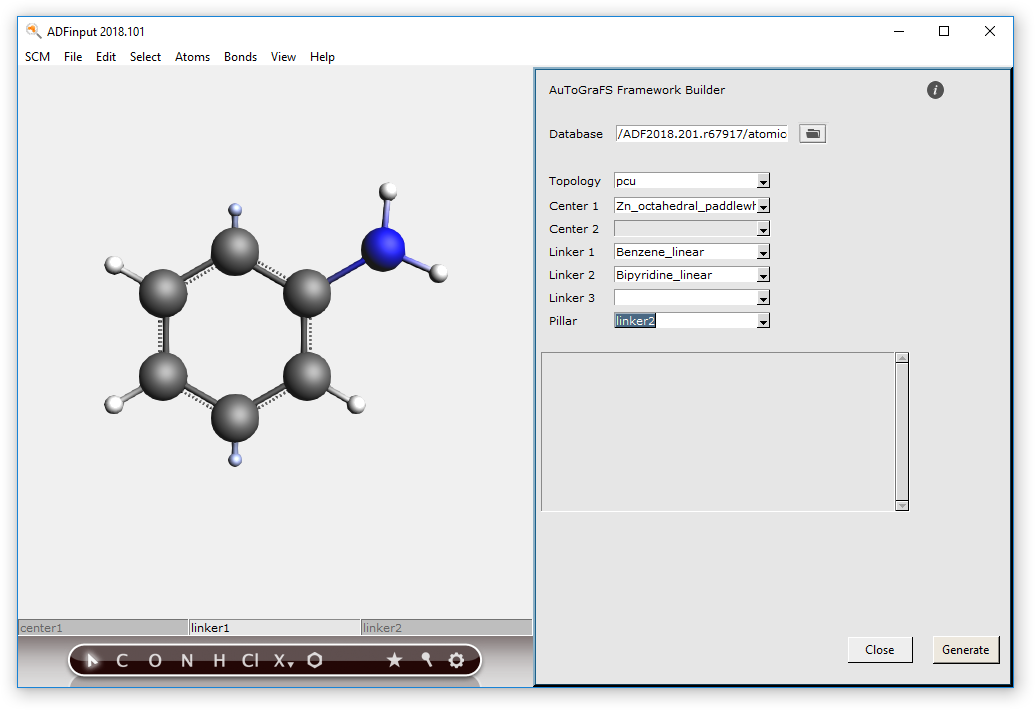Expand the Center 1 dropdown
Screen dimensions: 1035x710
tap(763, 206)
